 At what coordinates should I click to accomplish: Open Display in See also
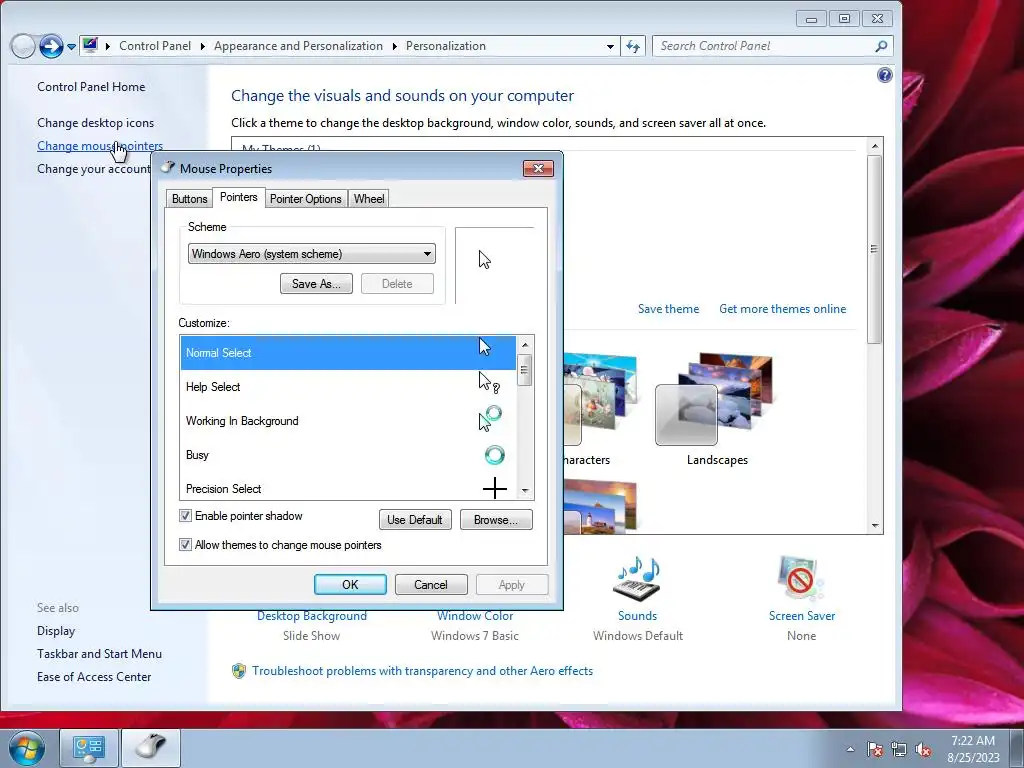pyautogui.click(x=56, y=631)
